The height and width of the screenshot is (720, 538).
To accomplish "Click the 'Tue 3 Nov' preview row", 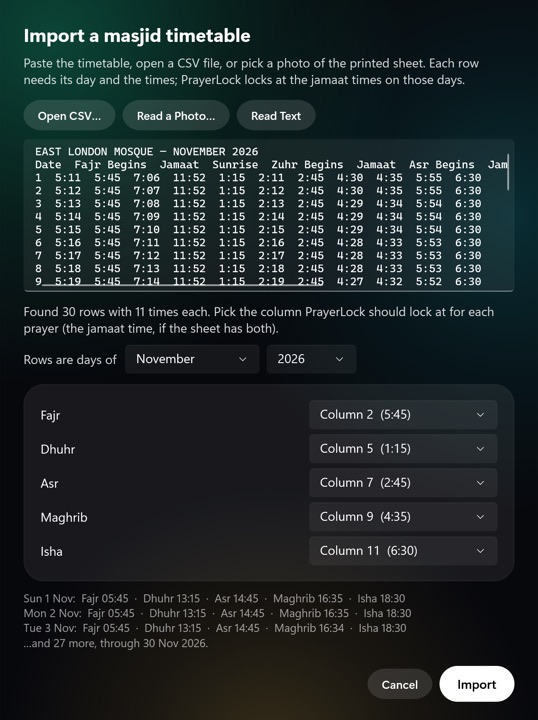I will [215, 628].
